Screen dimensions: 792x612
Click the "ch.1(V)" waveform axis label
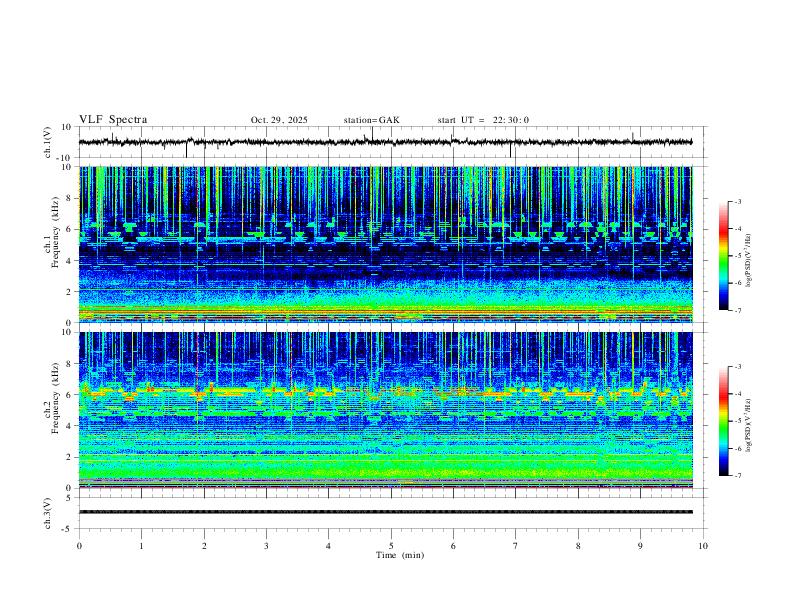pyautogui.click(x=48, y=142)
